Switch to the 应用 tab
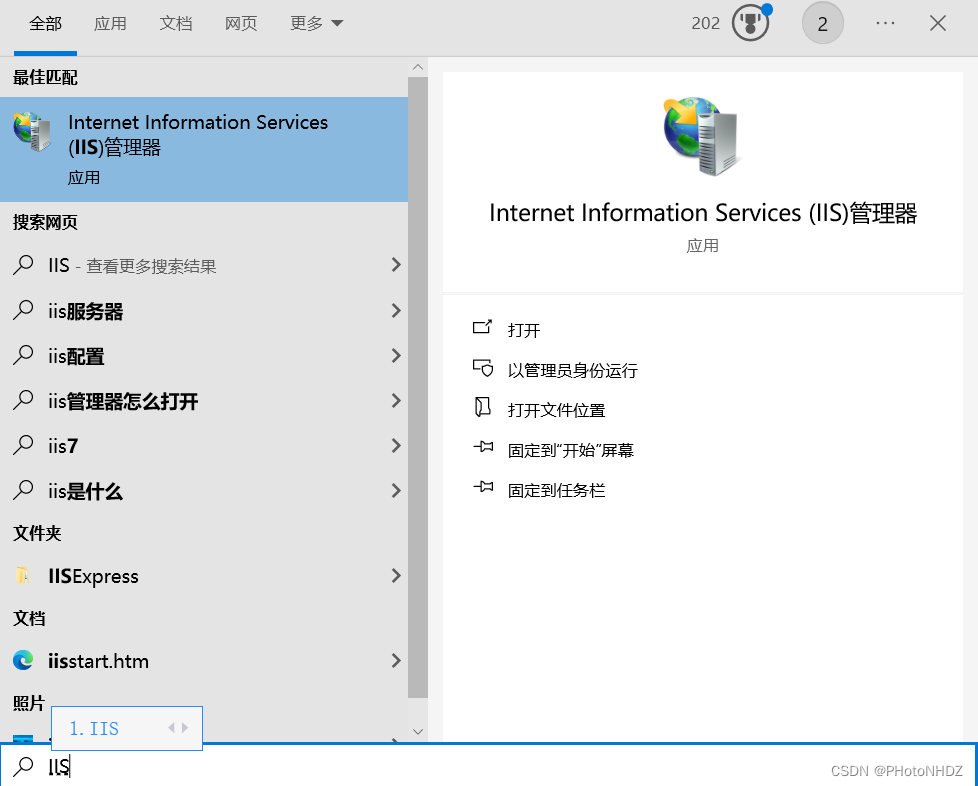 [x=110, y=24]
